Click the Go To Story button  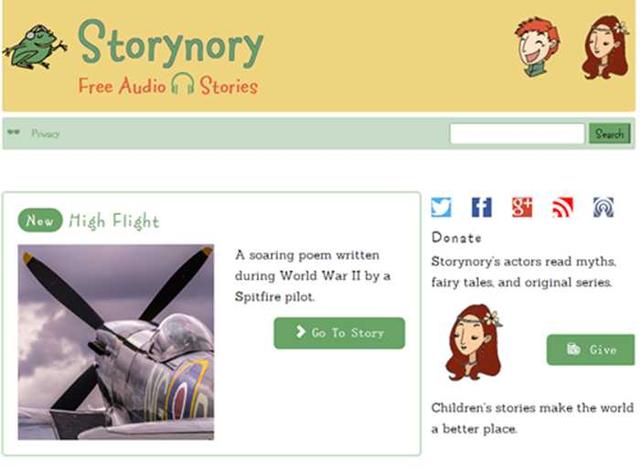tap(339, 333)
